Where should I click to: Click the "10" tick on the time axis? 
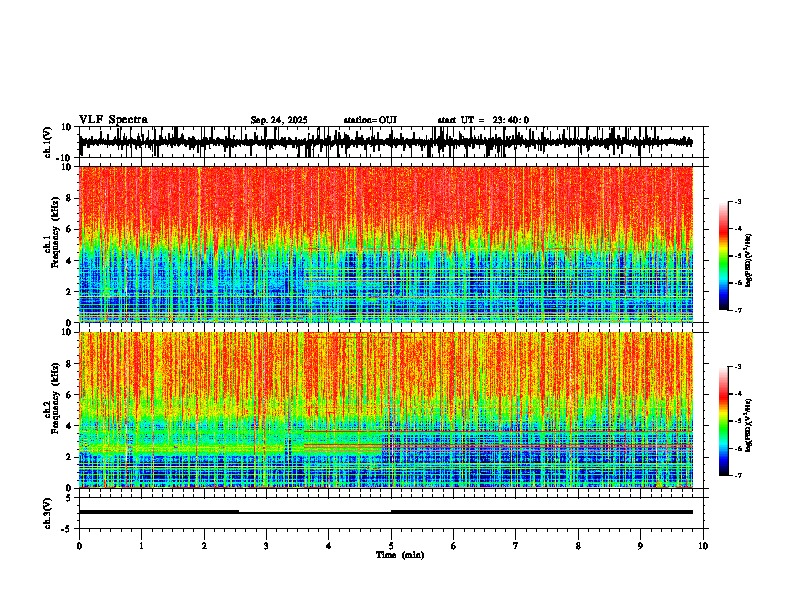(703, 546)
